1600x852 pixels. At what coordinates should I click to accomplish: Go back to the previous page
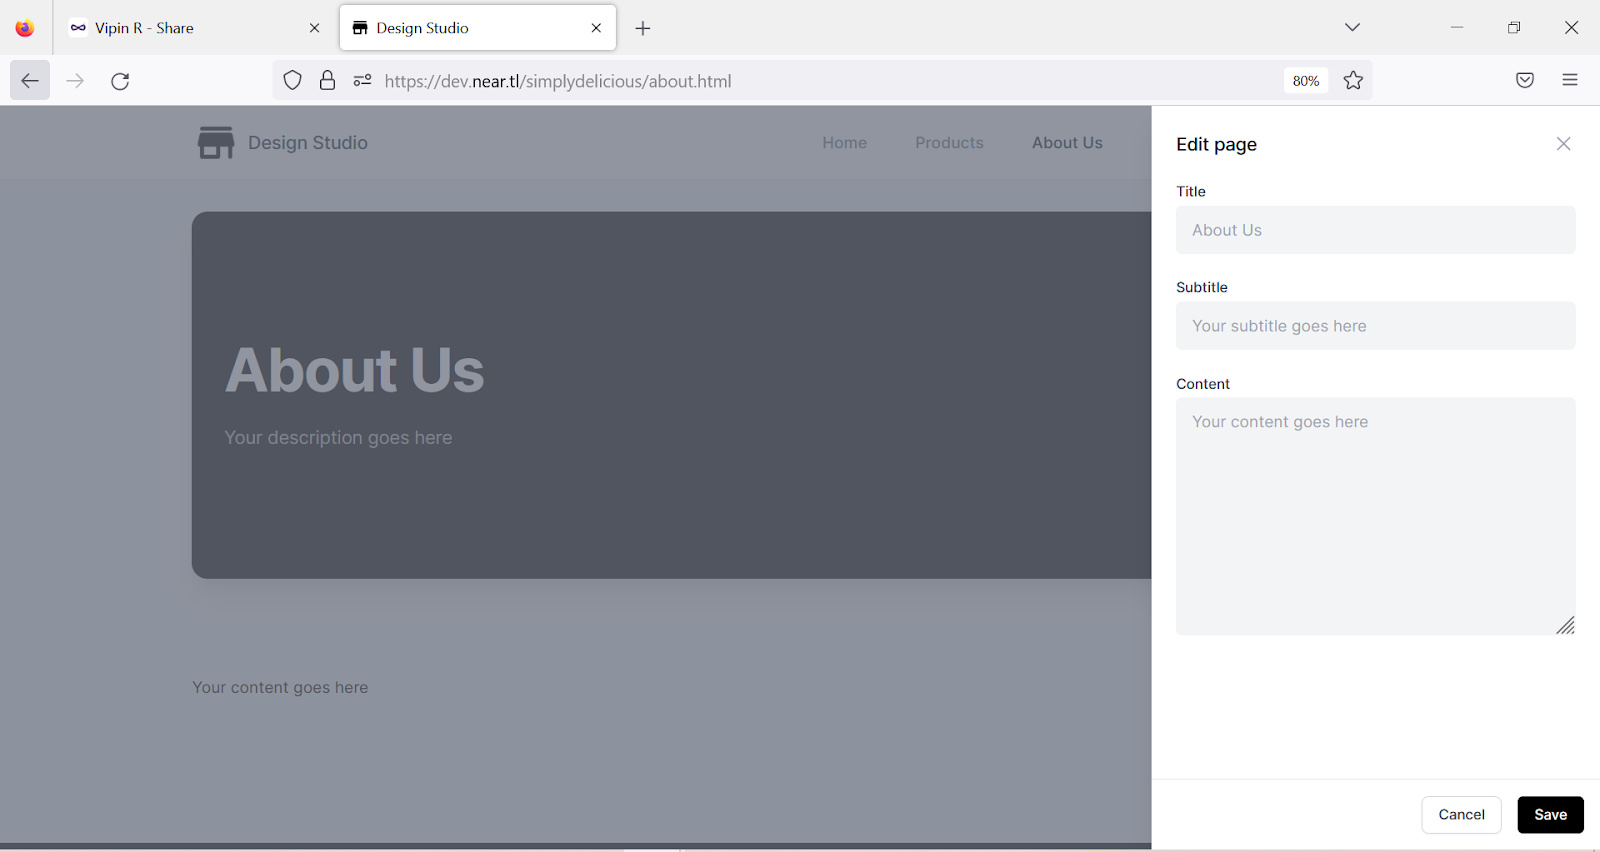coord(30,81)
